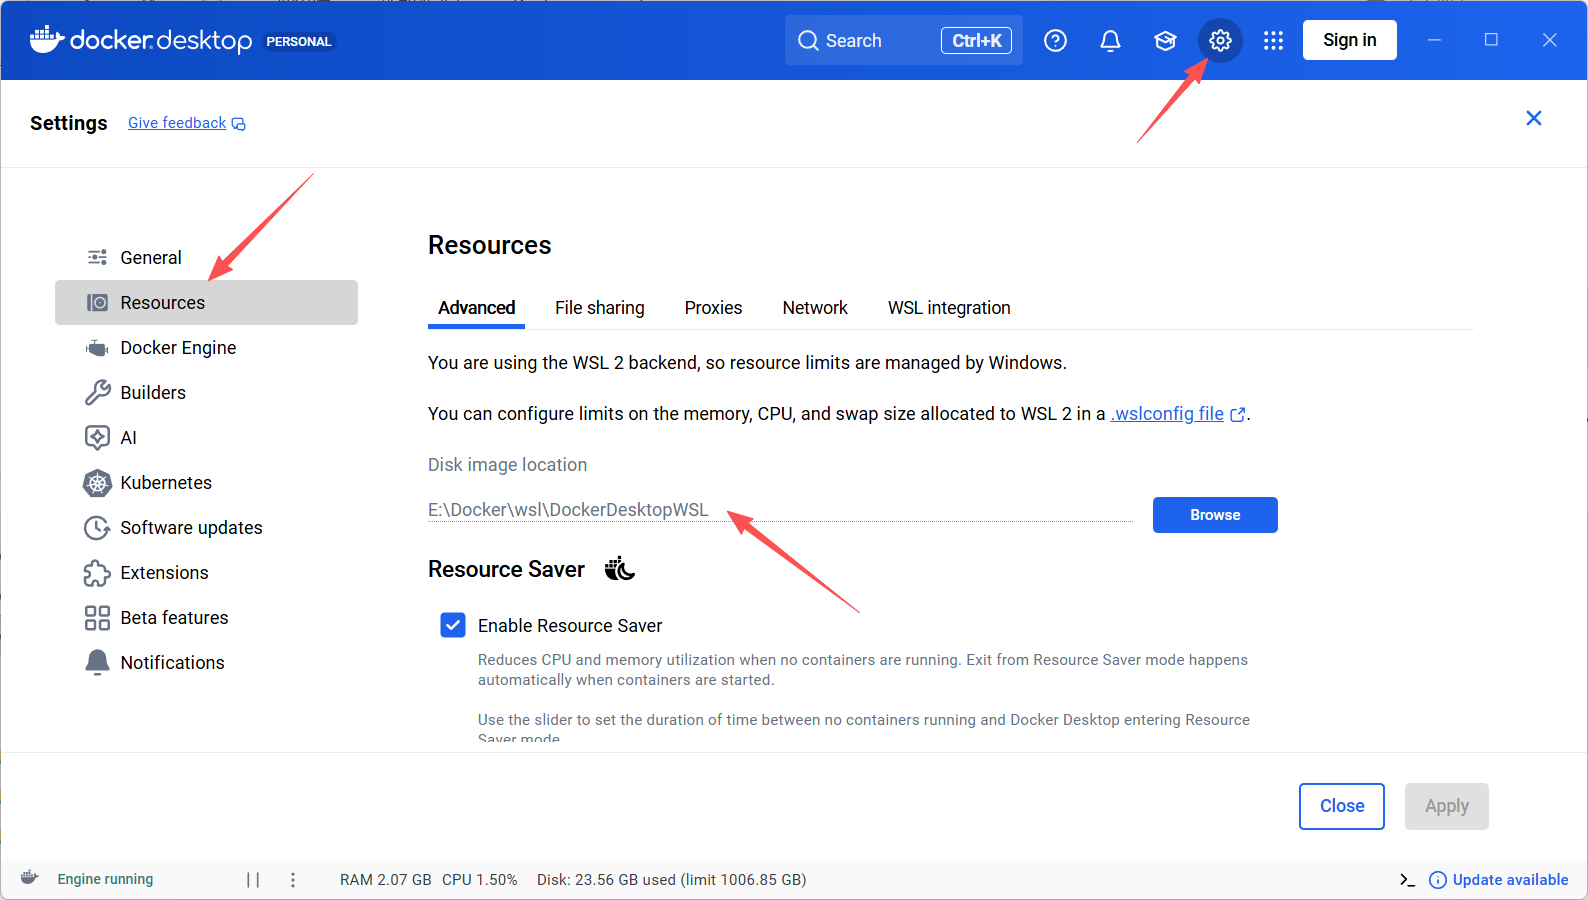Open the terminal icon in the status bar
The width and height of the screenshot is (1588, 900).
pos(1407,880)
